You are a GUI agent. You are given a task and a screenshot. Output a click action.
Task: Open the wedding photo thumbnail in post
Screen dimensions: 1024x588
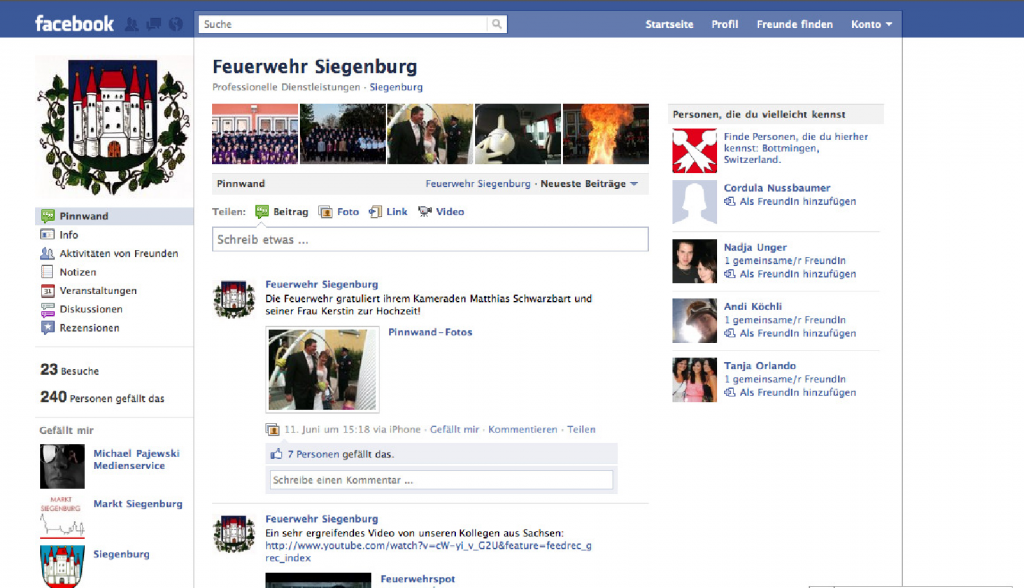(x=322, y=369)
